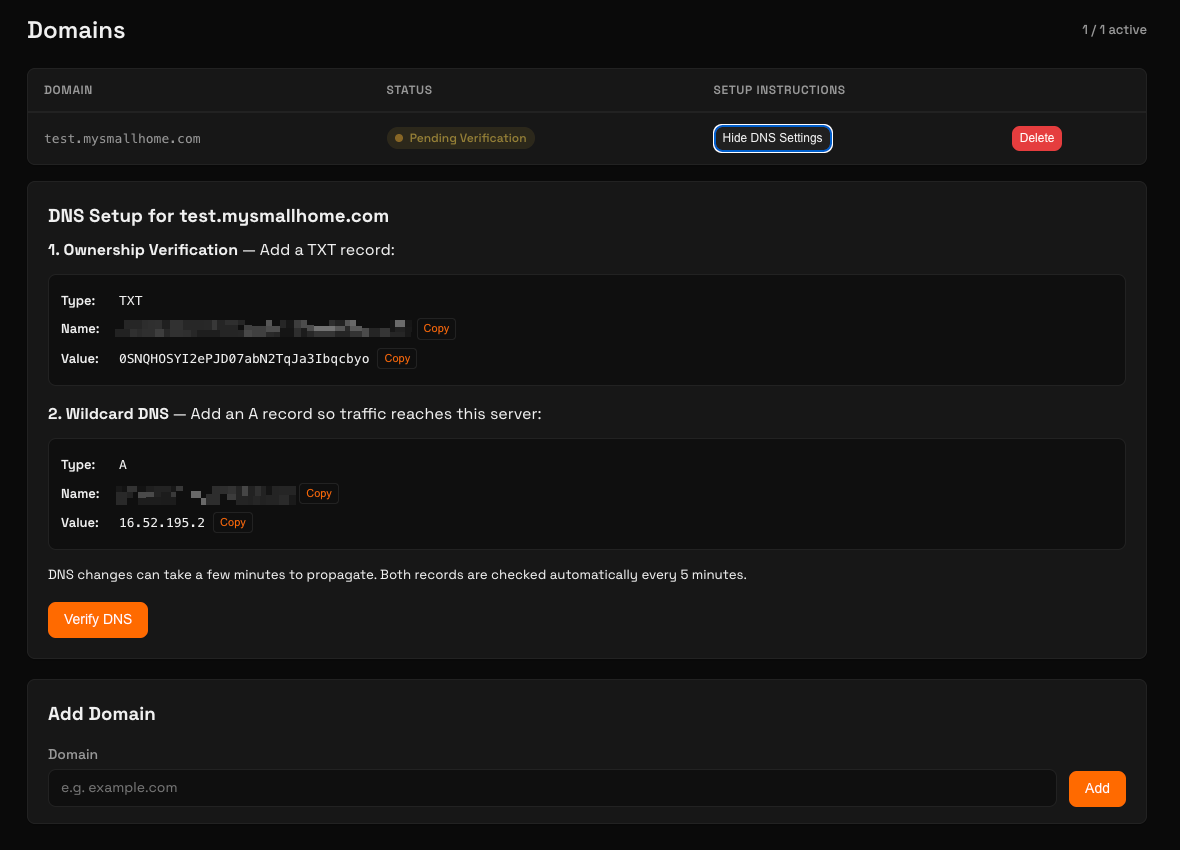This screenshot has height=850, width=1180.
Task: Click the "1 / 1 active" counter
Action: pyautogui.click(x=1114, y=30)
